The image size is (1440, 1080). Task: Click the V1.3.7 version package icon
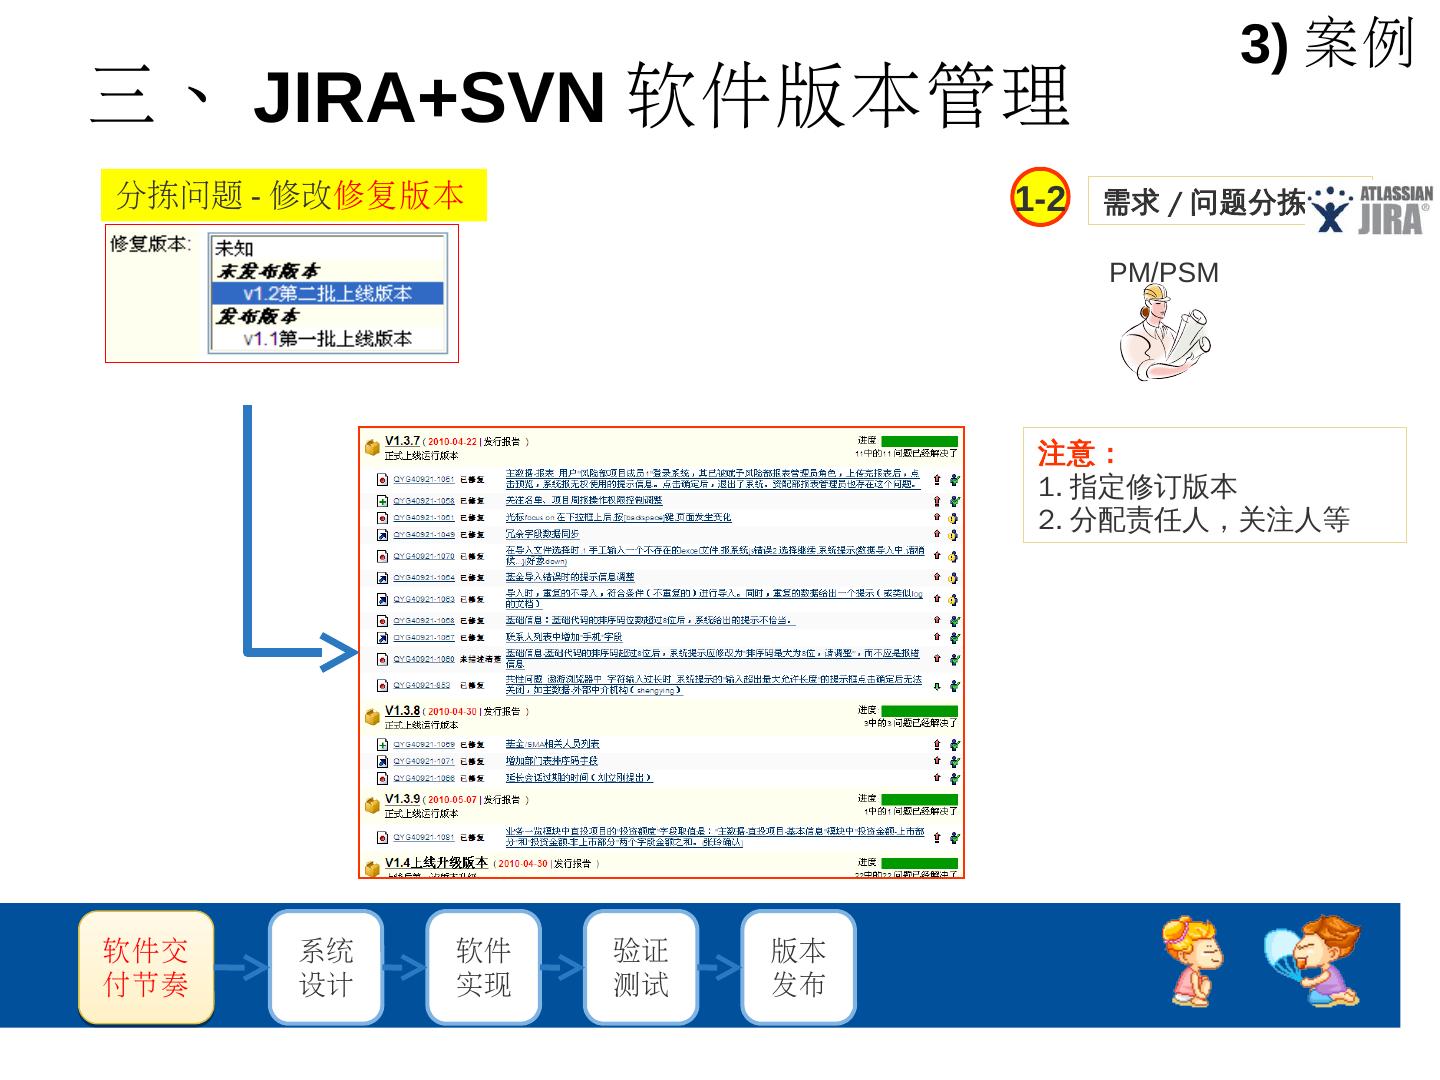[372, 447]
